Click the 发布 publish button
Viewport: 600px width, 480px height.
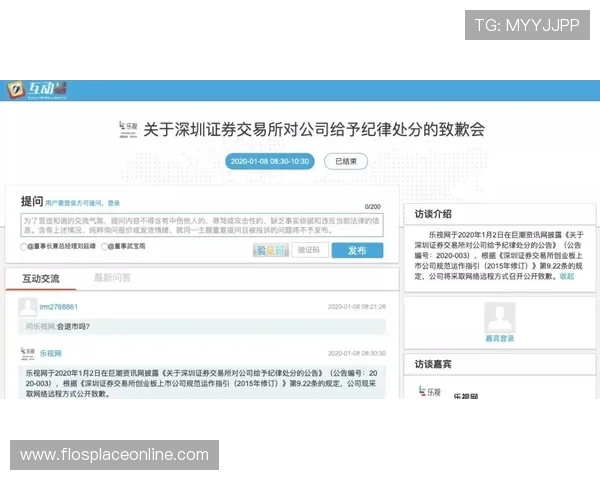click(x=357, y=250)
